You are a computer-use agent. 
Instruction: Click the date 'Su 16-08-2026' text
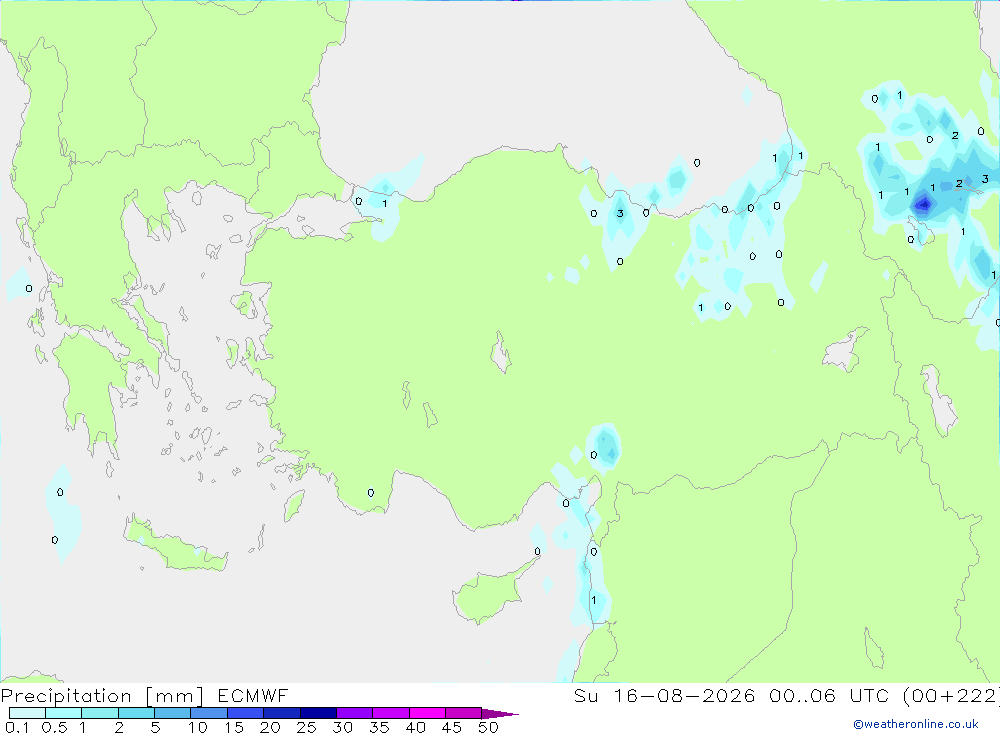coord(665,695)
